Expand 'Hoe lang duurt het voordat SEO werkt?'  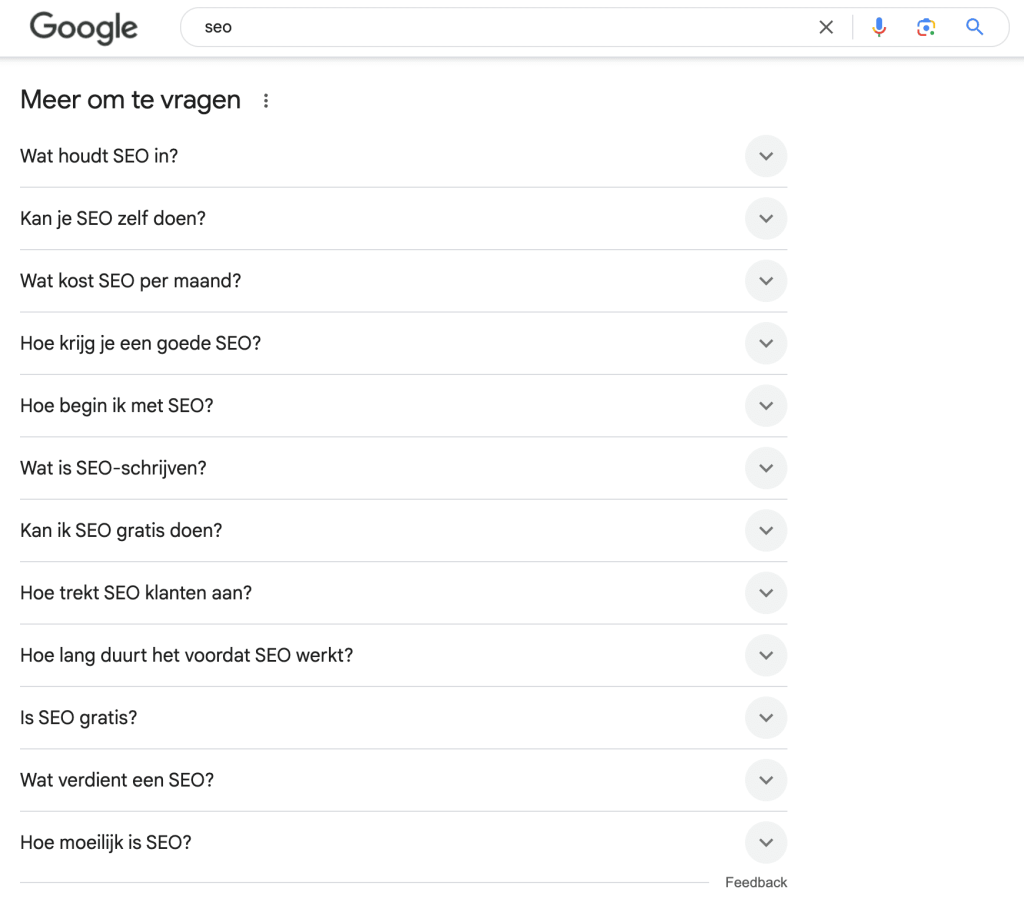765,655
